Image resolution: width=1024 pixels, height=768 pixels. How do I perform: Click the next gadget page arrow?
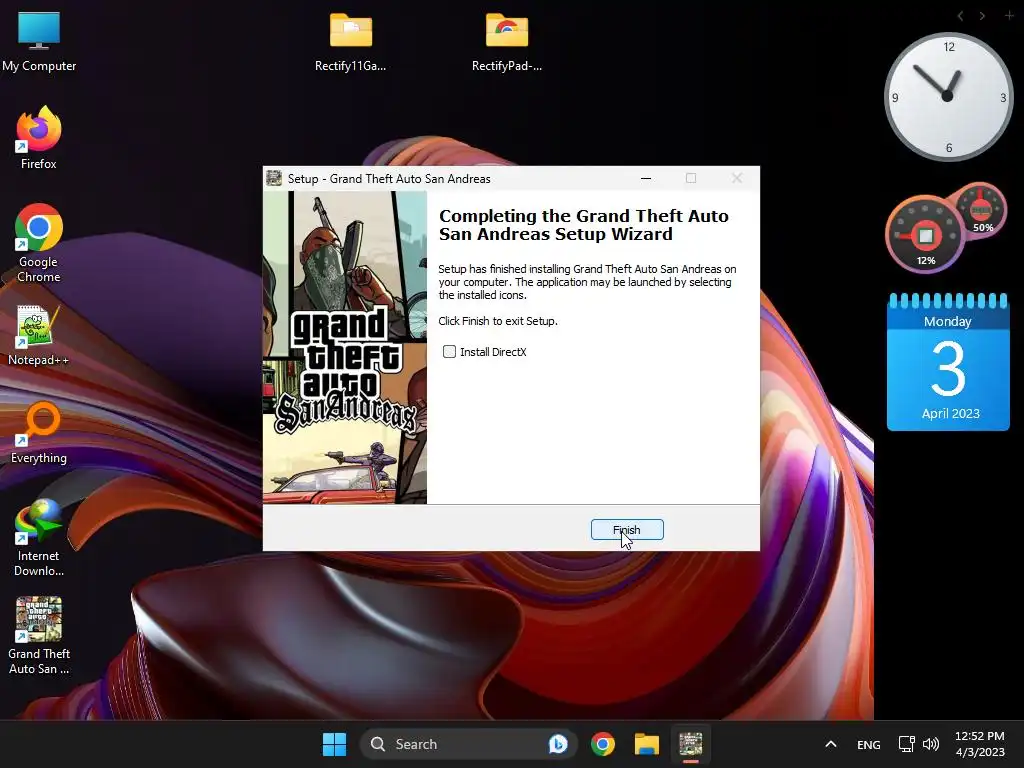(x=982, y=16)
